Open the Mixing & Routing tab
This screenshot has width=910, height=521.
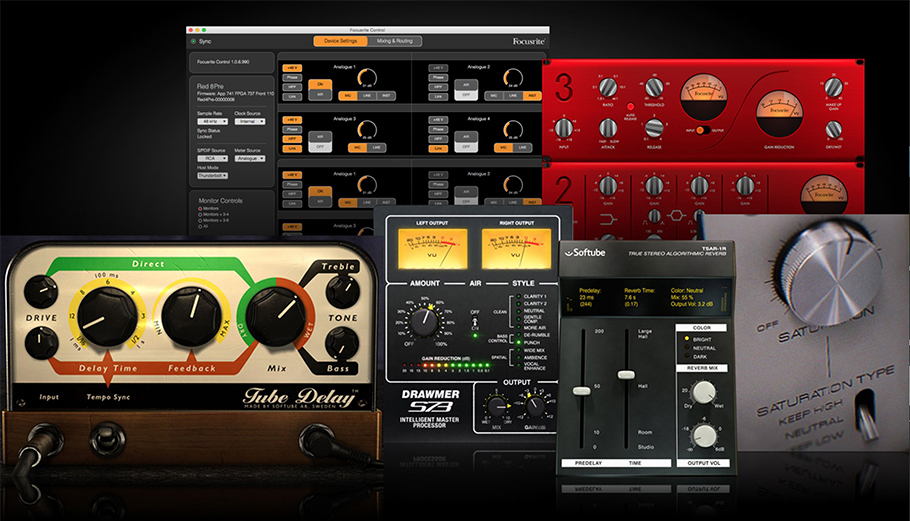point(395,41)
